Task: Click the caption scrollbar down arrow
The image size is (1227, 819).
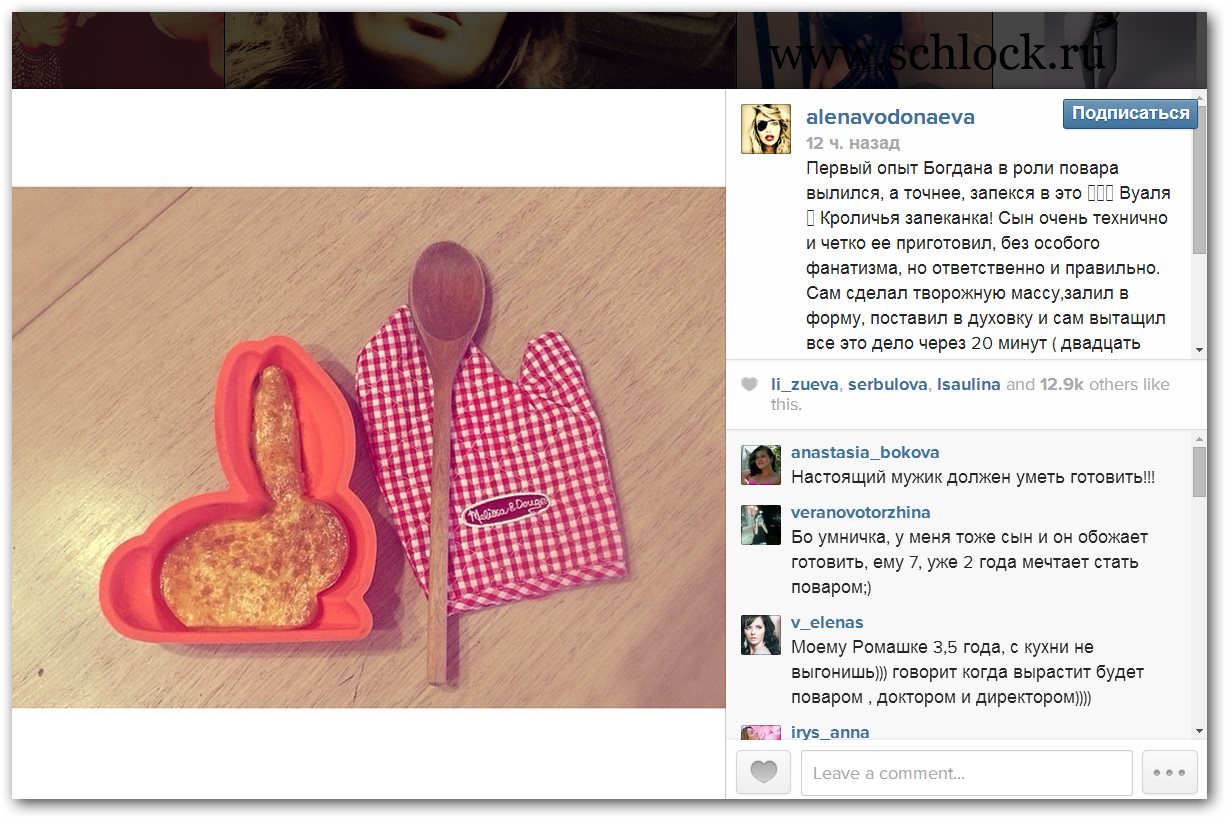Action: tap(1200, 350)
